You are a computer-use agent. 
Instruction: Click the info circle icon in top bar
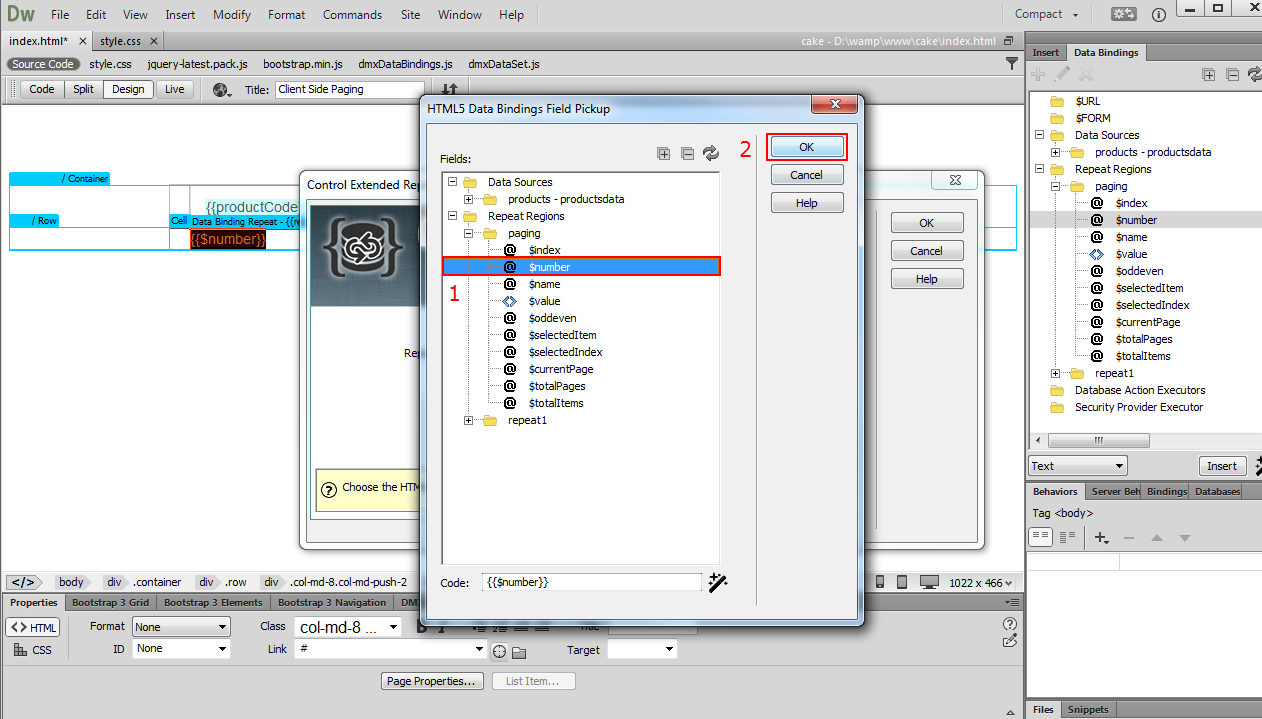coord(1159,15)
